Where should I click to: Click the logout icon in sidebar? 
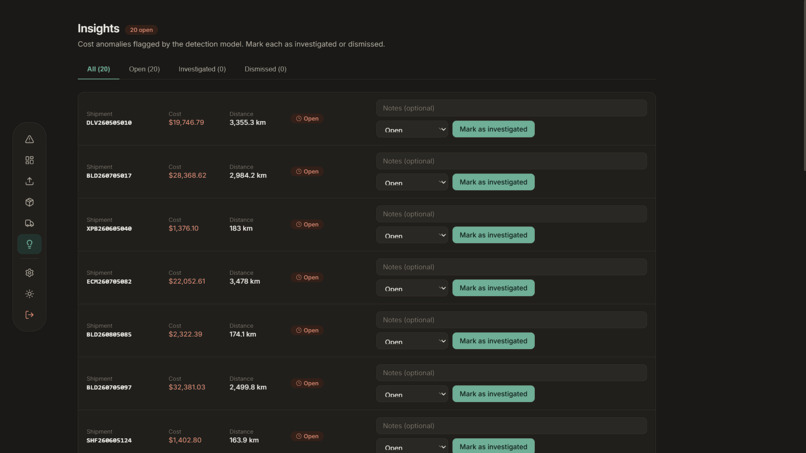(29, 315)
